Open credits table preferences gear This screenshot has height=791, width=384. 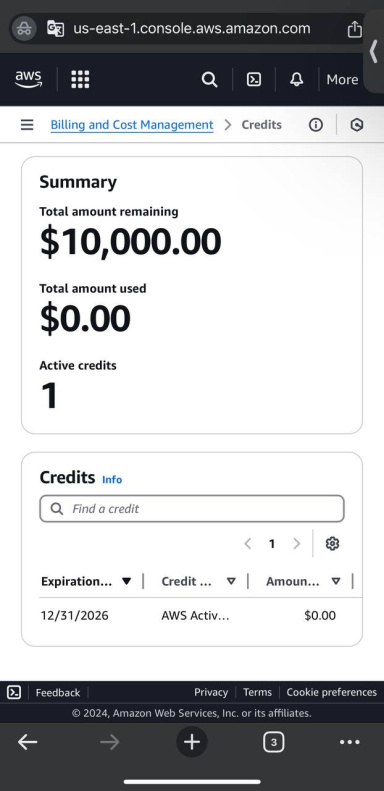(x=332, y=543)
